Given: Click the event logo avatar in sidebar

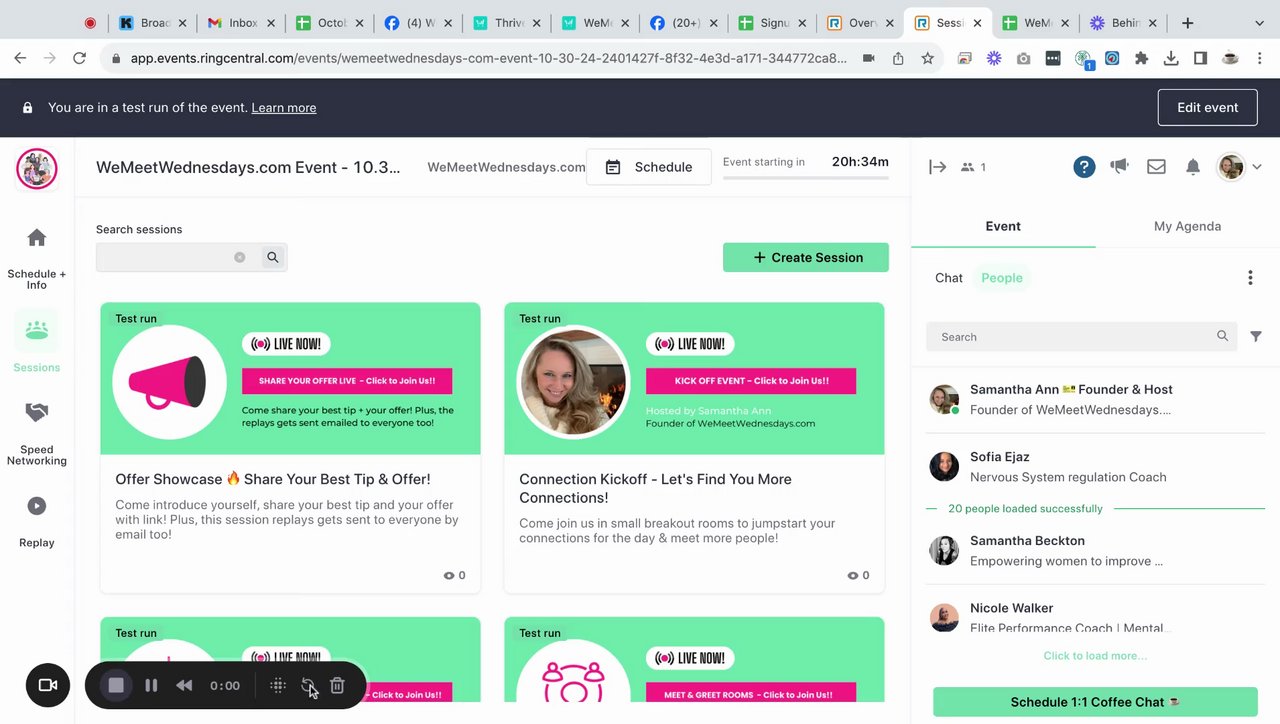Looking at the screenshot, I should pyautogui.click(x=36, y=168).
